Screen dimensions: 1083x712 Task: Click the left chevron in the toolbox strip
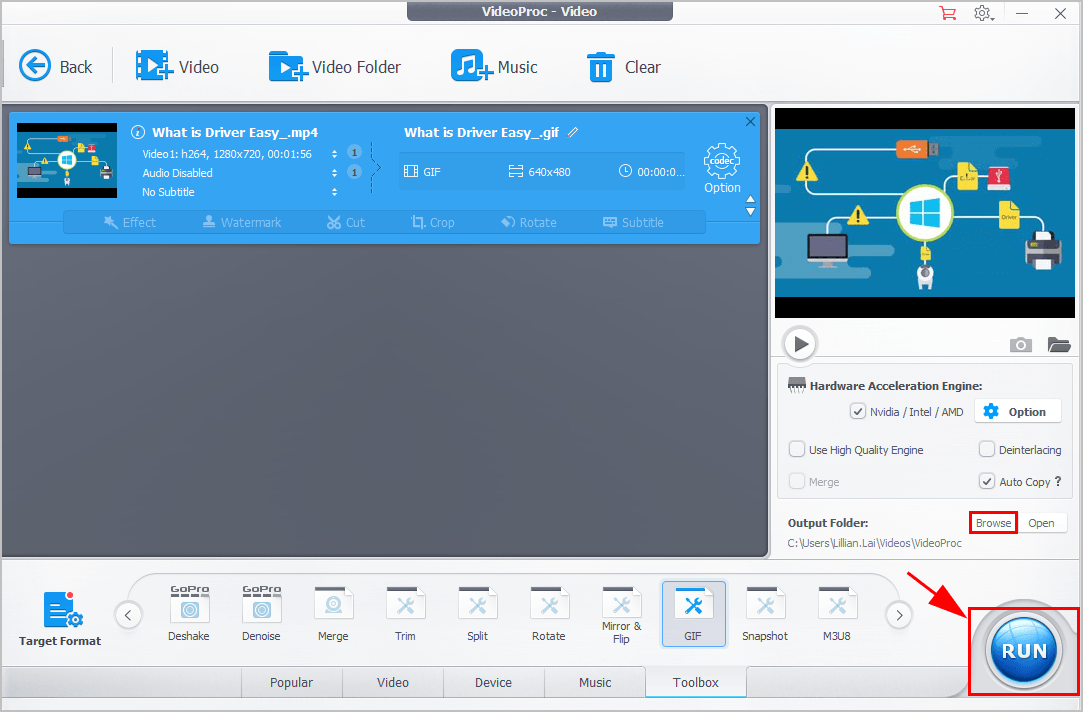tap(128, 615)
